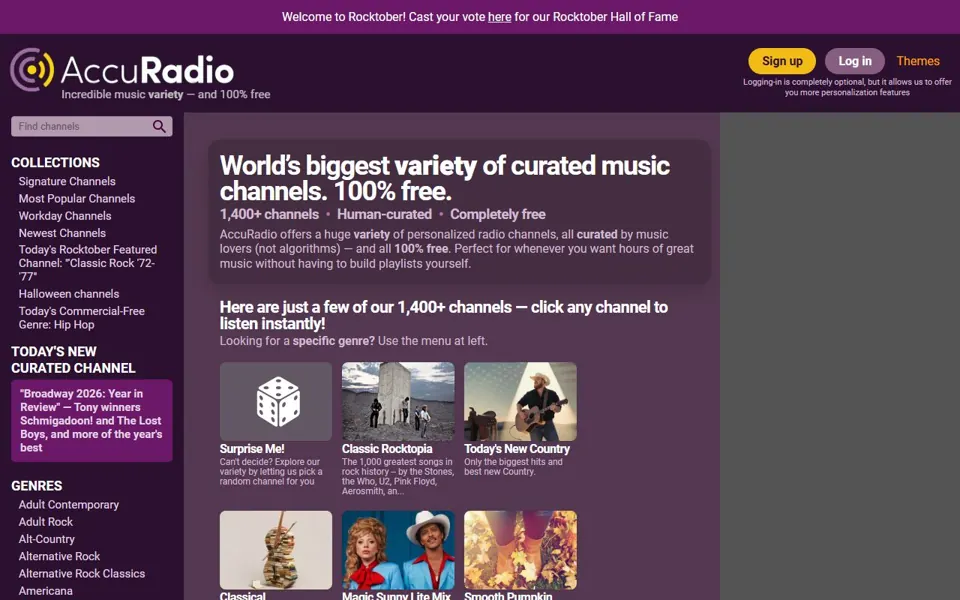Play Today's New Country channel thumbnail
Image resolution: width=960 pixels, height=600 pixels.
pos(520,402)
